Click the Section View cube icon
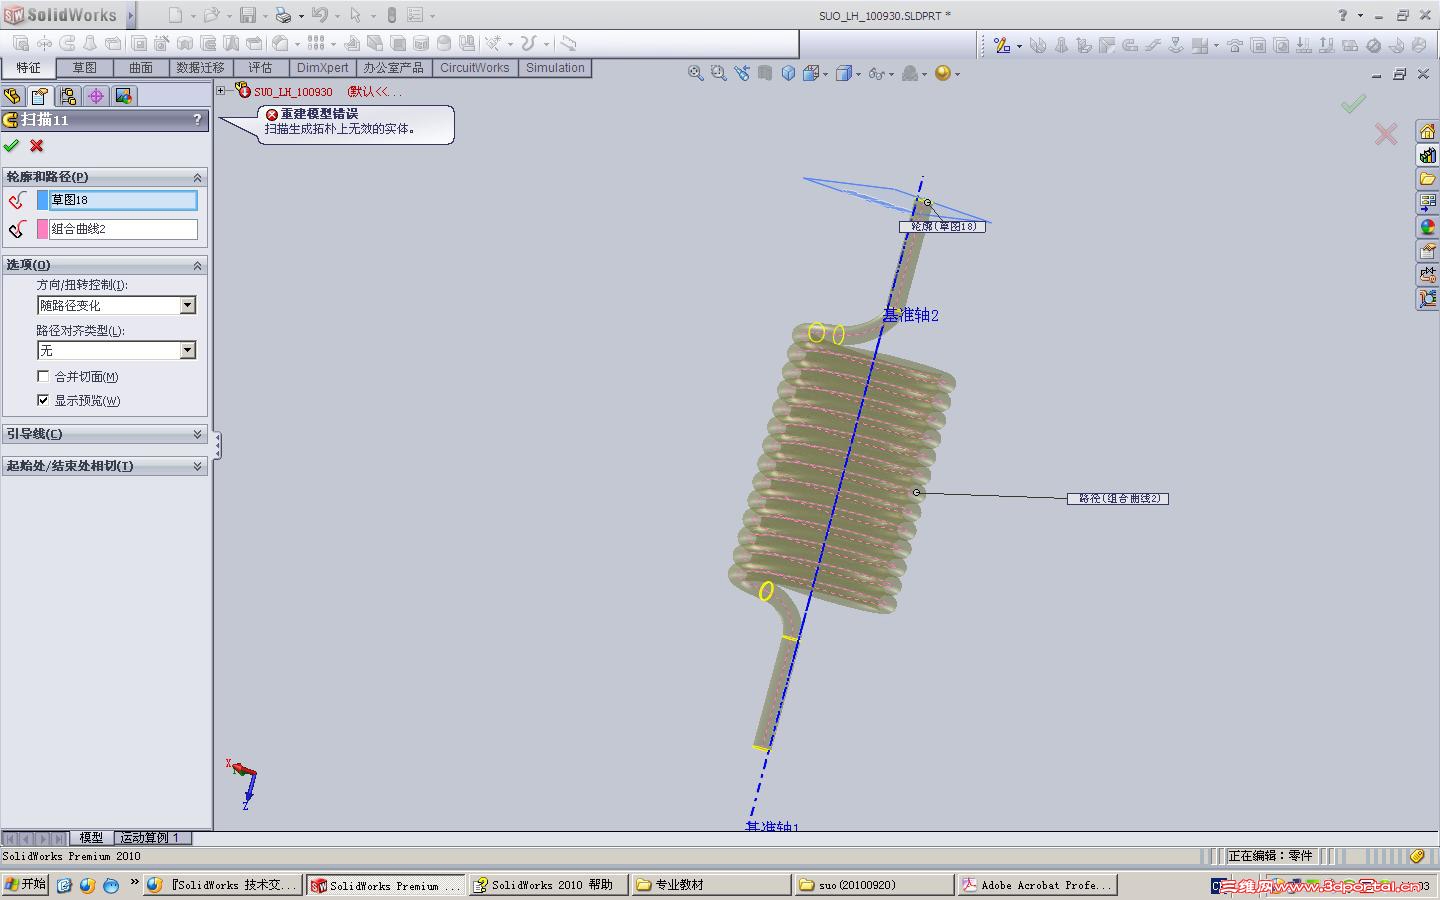Image resolution: width=1440 pixels, height=900 pixels. point(765,73)
